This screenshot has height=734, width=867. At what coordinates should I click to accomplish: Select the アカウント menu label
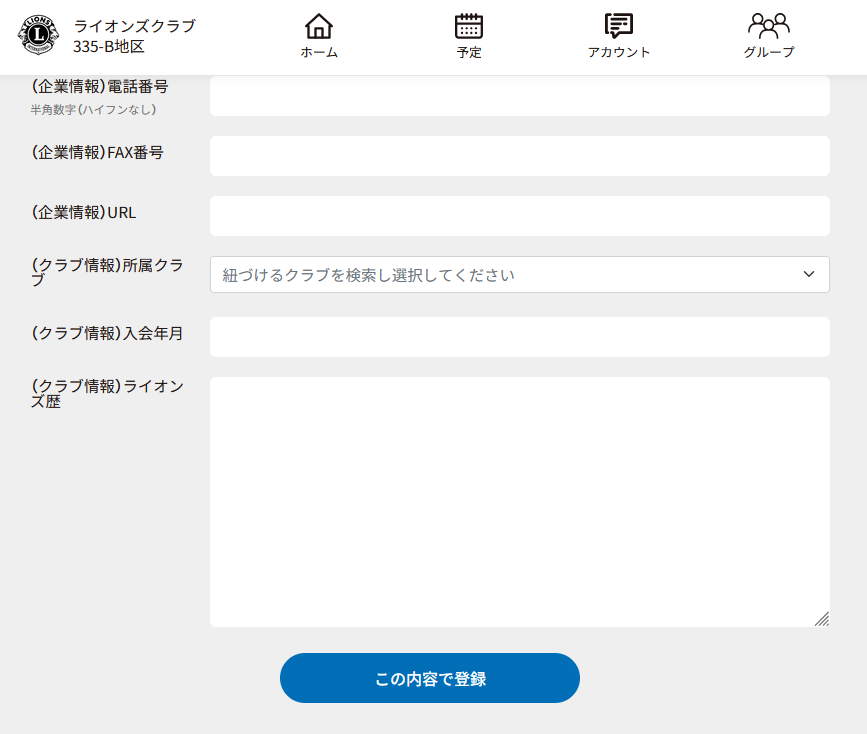[619, 53]
